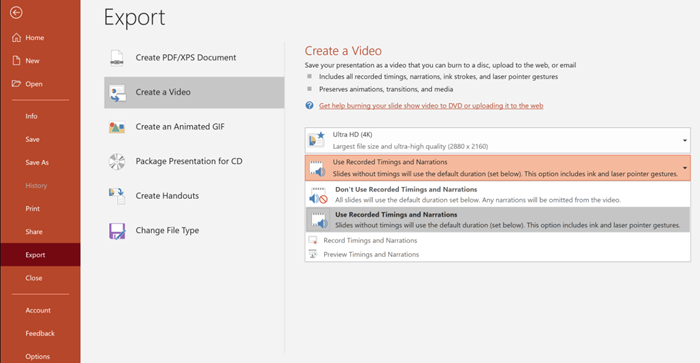Click the Export page title
Screen dimensions: 700x363
[x=134, y=18]
